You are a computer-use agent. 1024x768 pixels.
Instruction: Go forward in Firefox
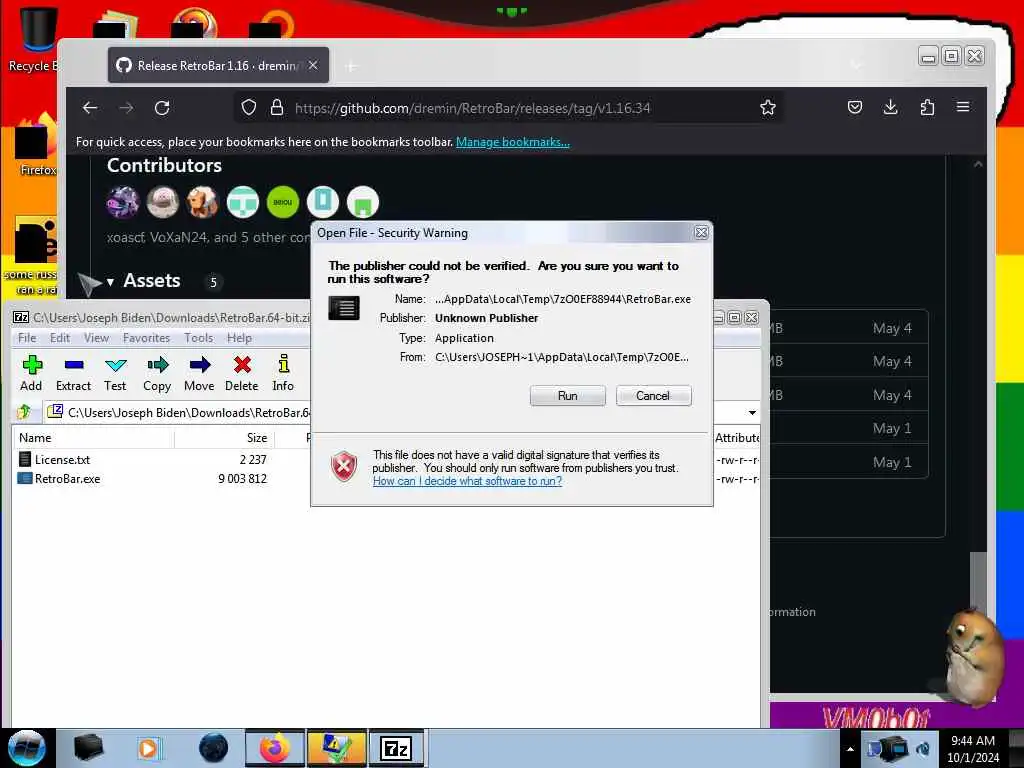point(126,108)
